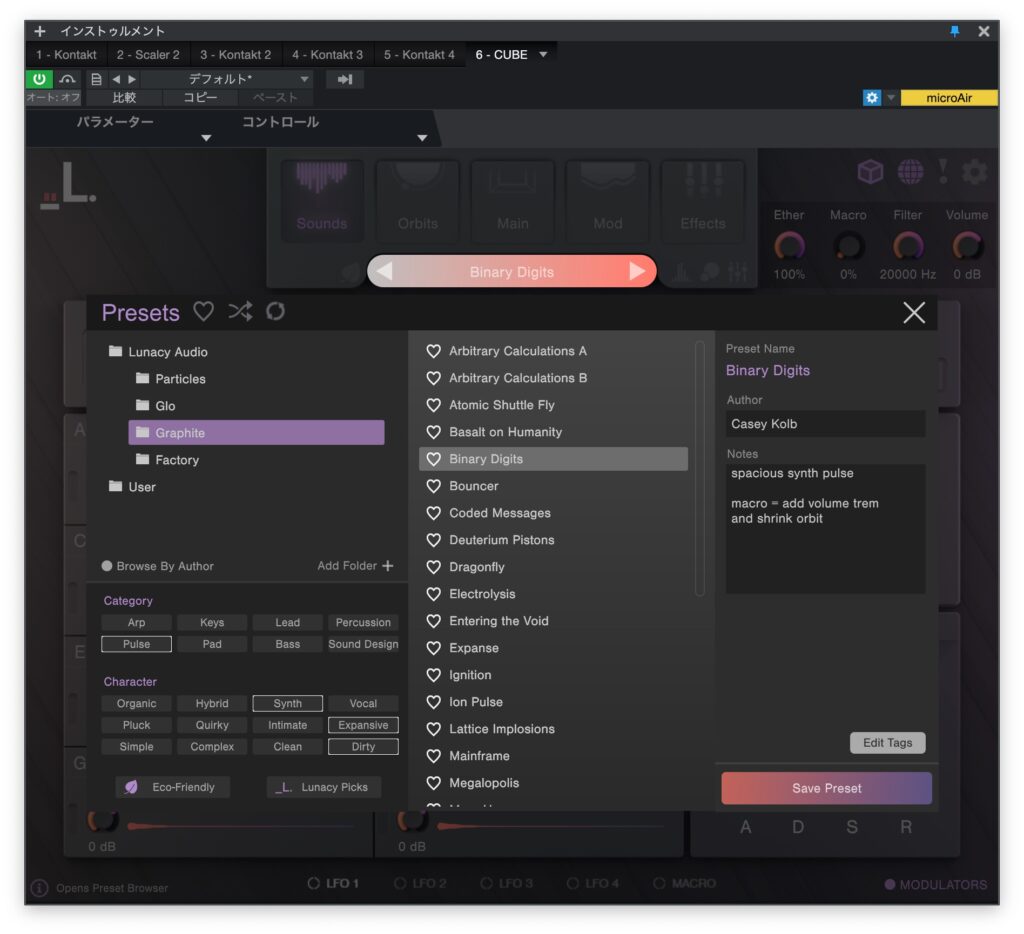This screenshot has height=934, width=1024.
Task: Click the refresh icon in Presets header
Action: pos(275,312)
